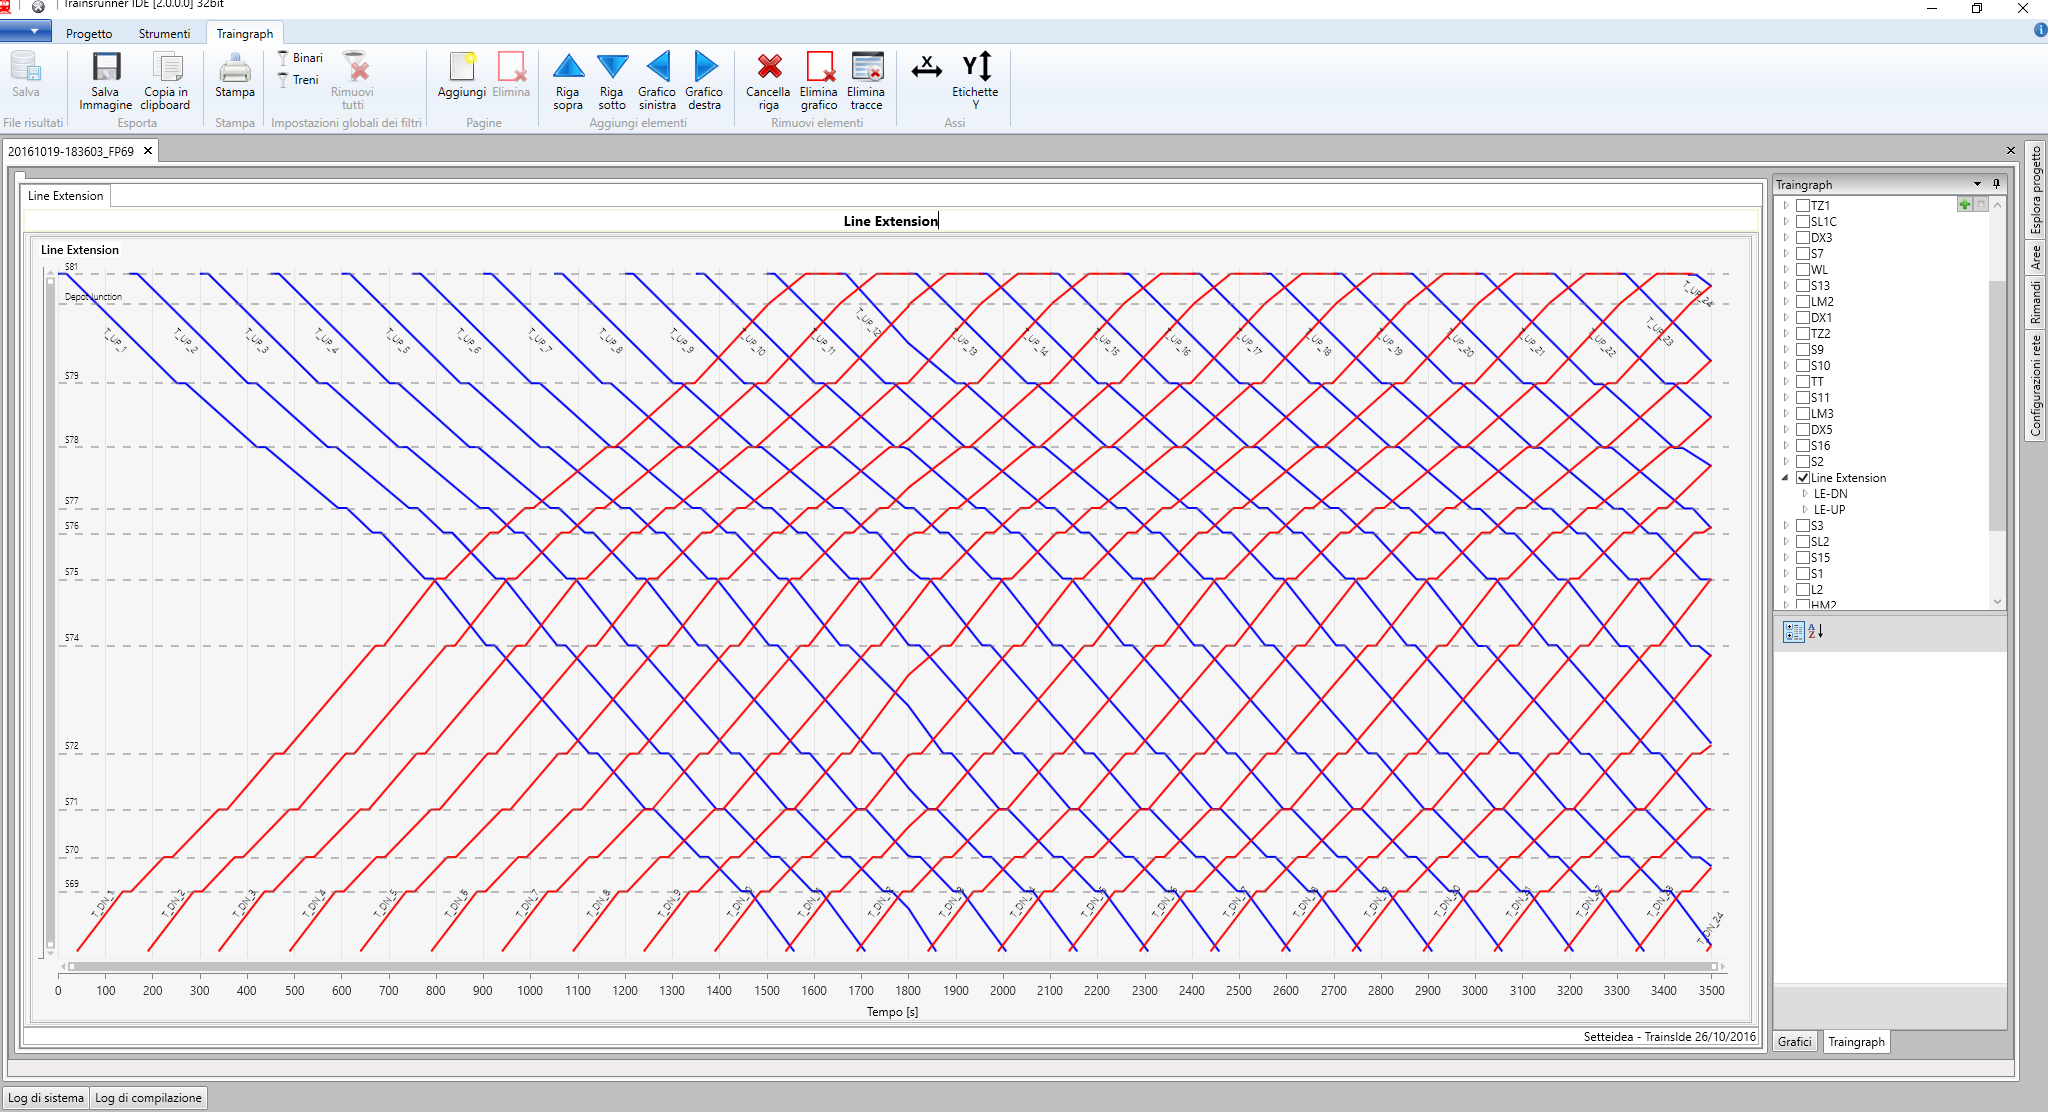Click Copia in clipboard icon
This screenshot has width=2048, height=1112.
click(x=166, y=68)
